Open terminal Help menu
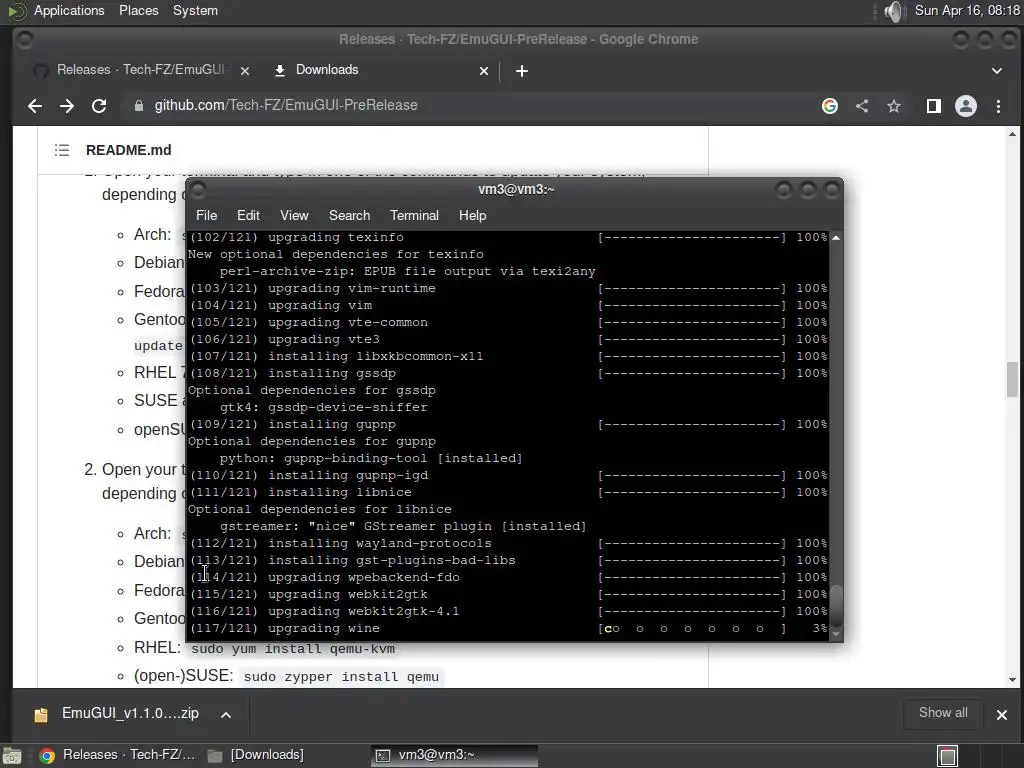The width and height of the screenshot is (1024, 768). tap(472, 216)
